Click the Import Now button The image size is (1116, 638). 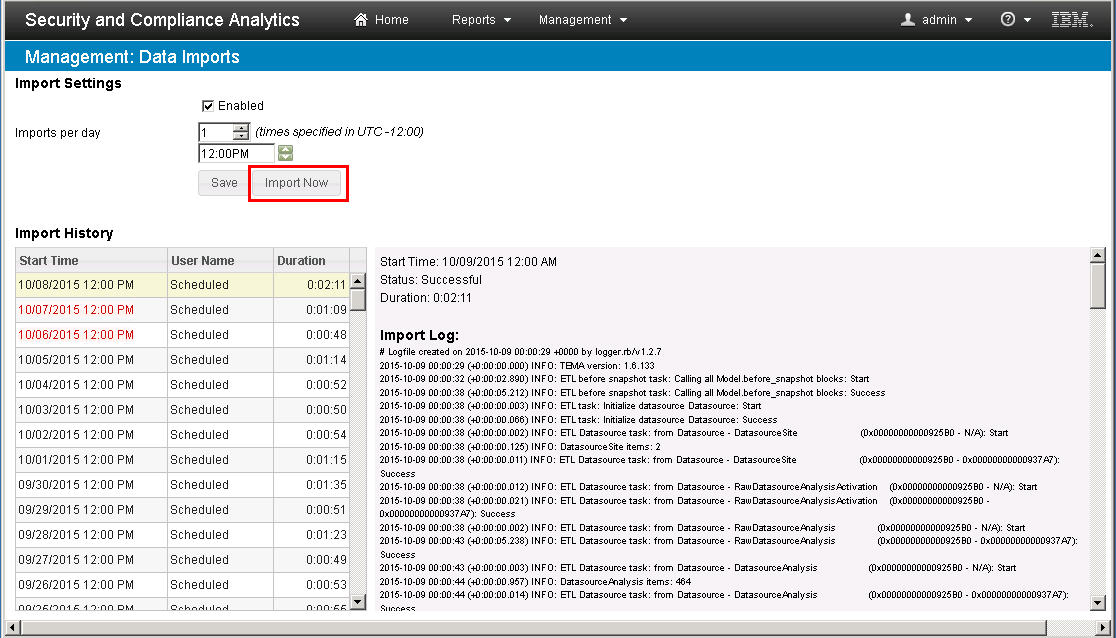point(296,183)
